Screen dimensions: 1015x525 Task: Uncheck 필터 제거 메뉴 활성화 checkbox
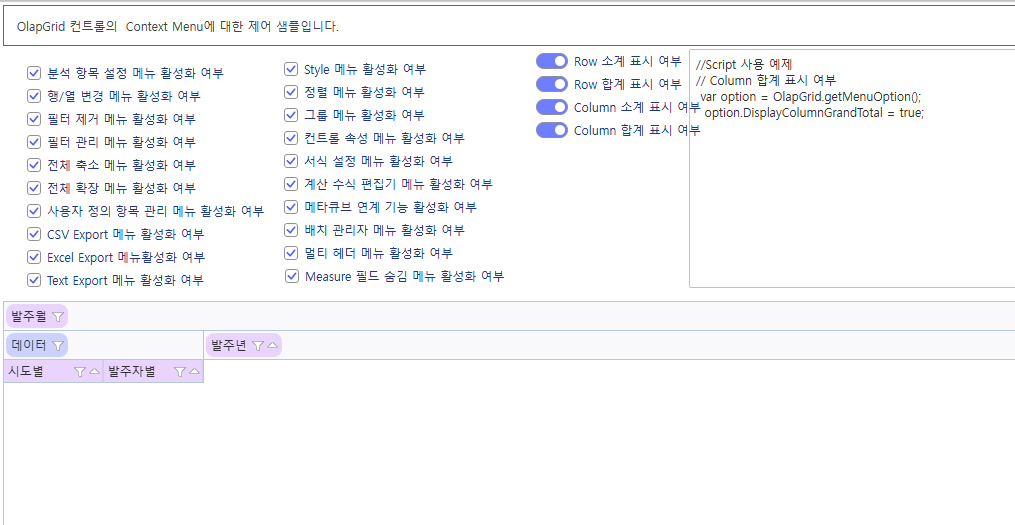[x=34, y=119]
